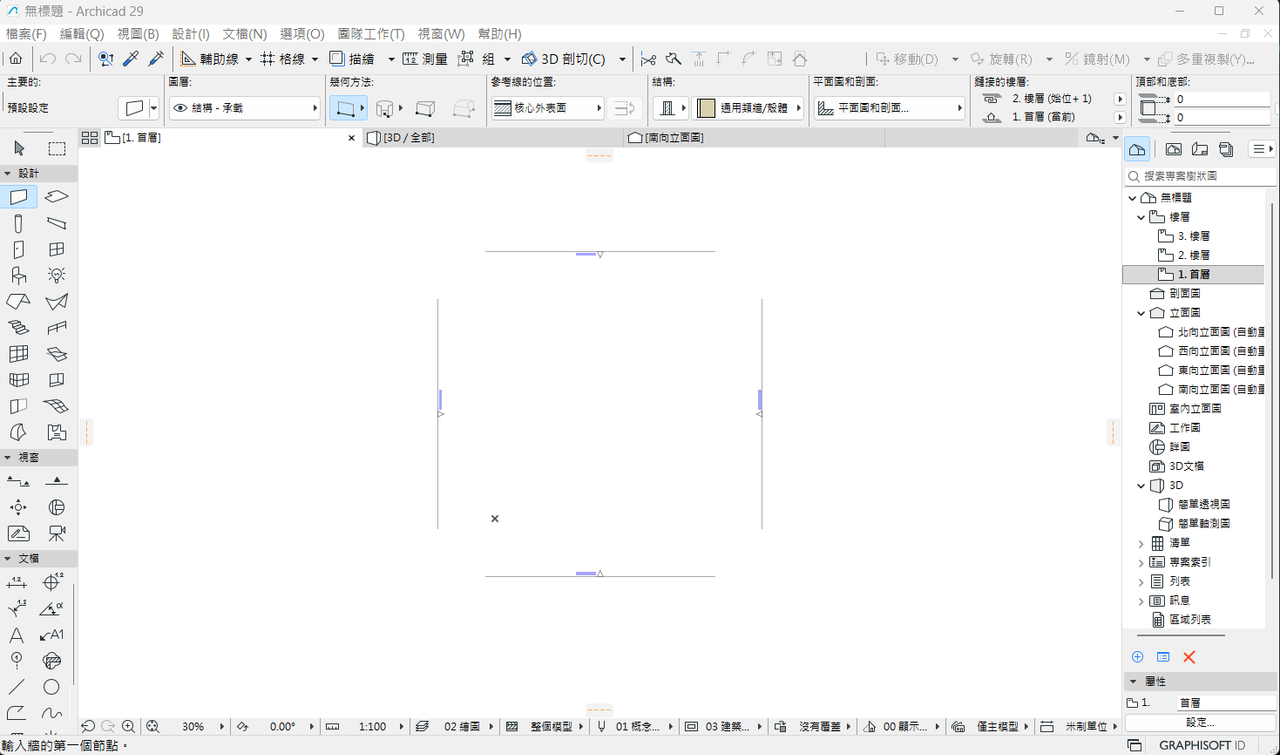Select the Text tool

[17, 635]
